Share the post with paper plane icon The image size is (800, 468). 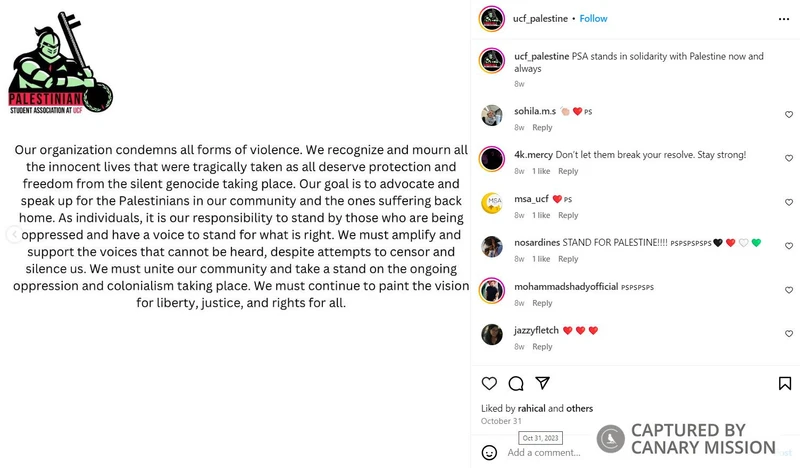(x=542, y=383)
